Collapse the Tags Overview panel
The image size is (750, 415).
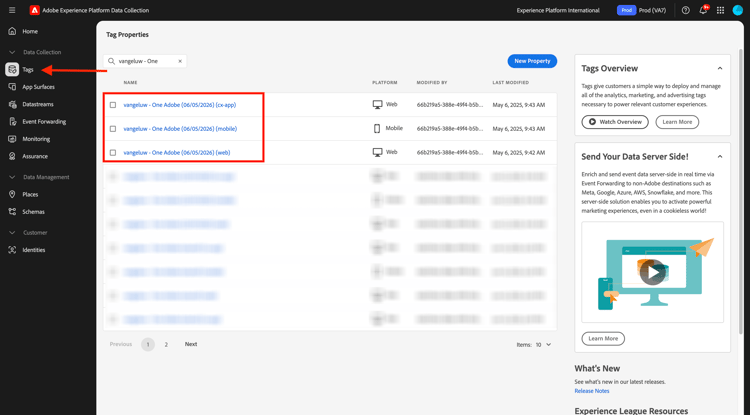pyautogui.click(x=720, y=68)
